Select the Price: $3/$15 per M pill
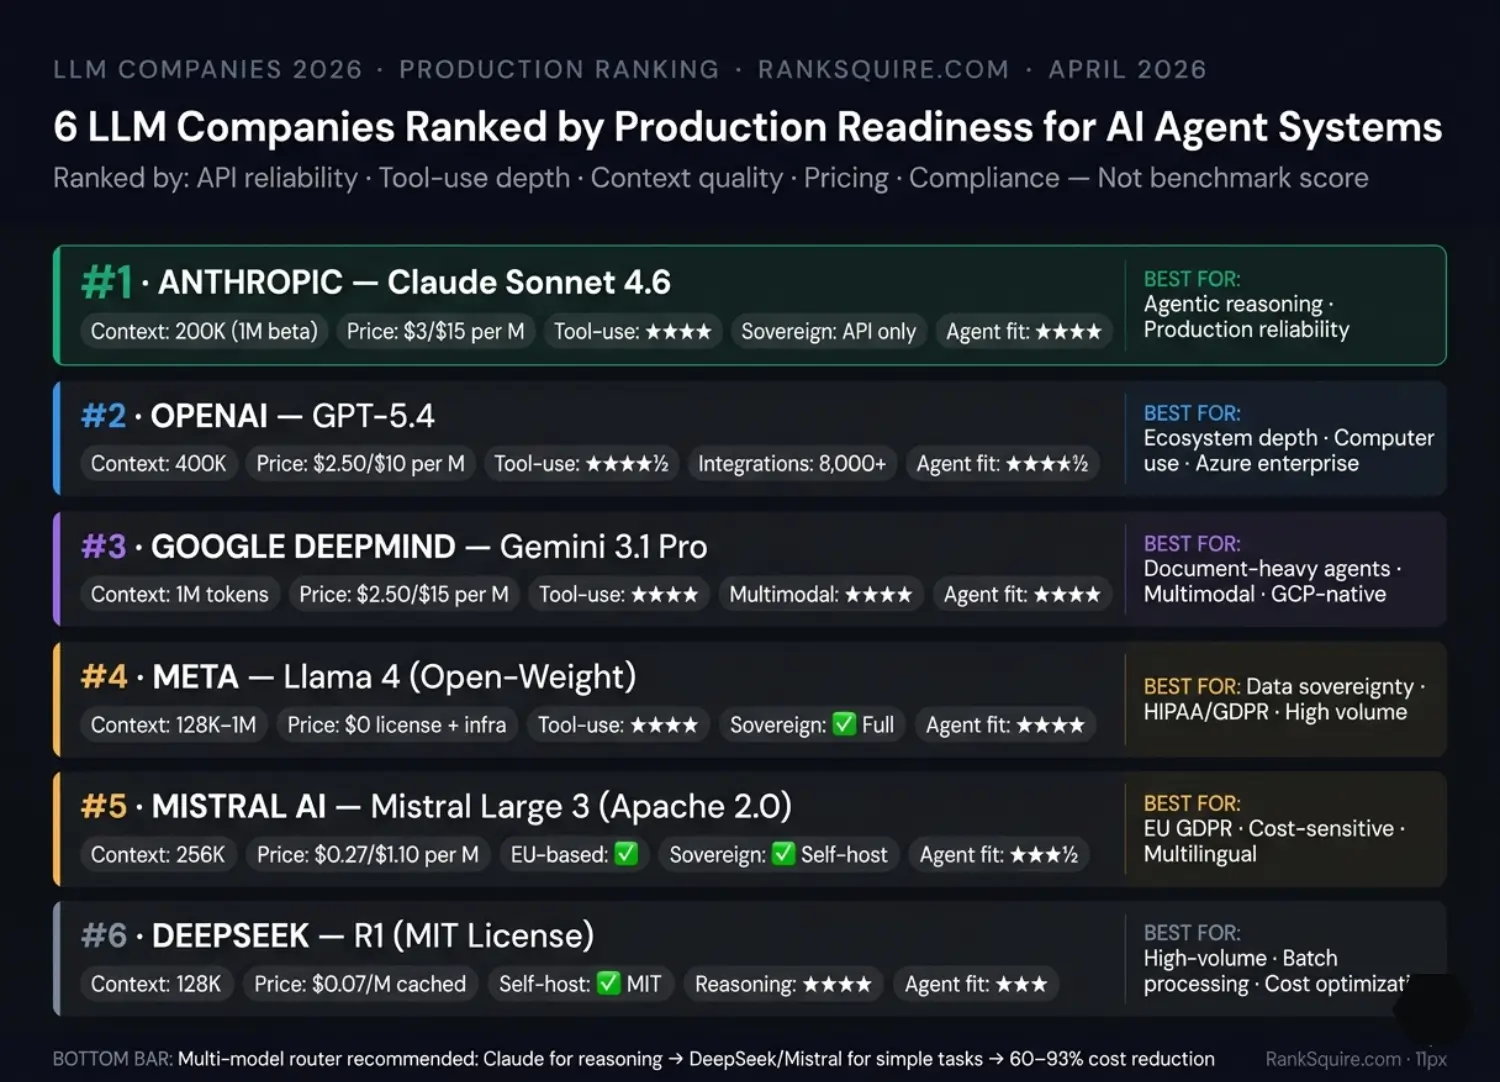The height and width of the screenshot is (1082, 1500). point(435,332)
